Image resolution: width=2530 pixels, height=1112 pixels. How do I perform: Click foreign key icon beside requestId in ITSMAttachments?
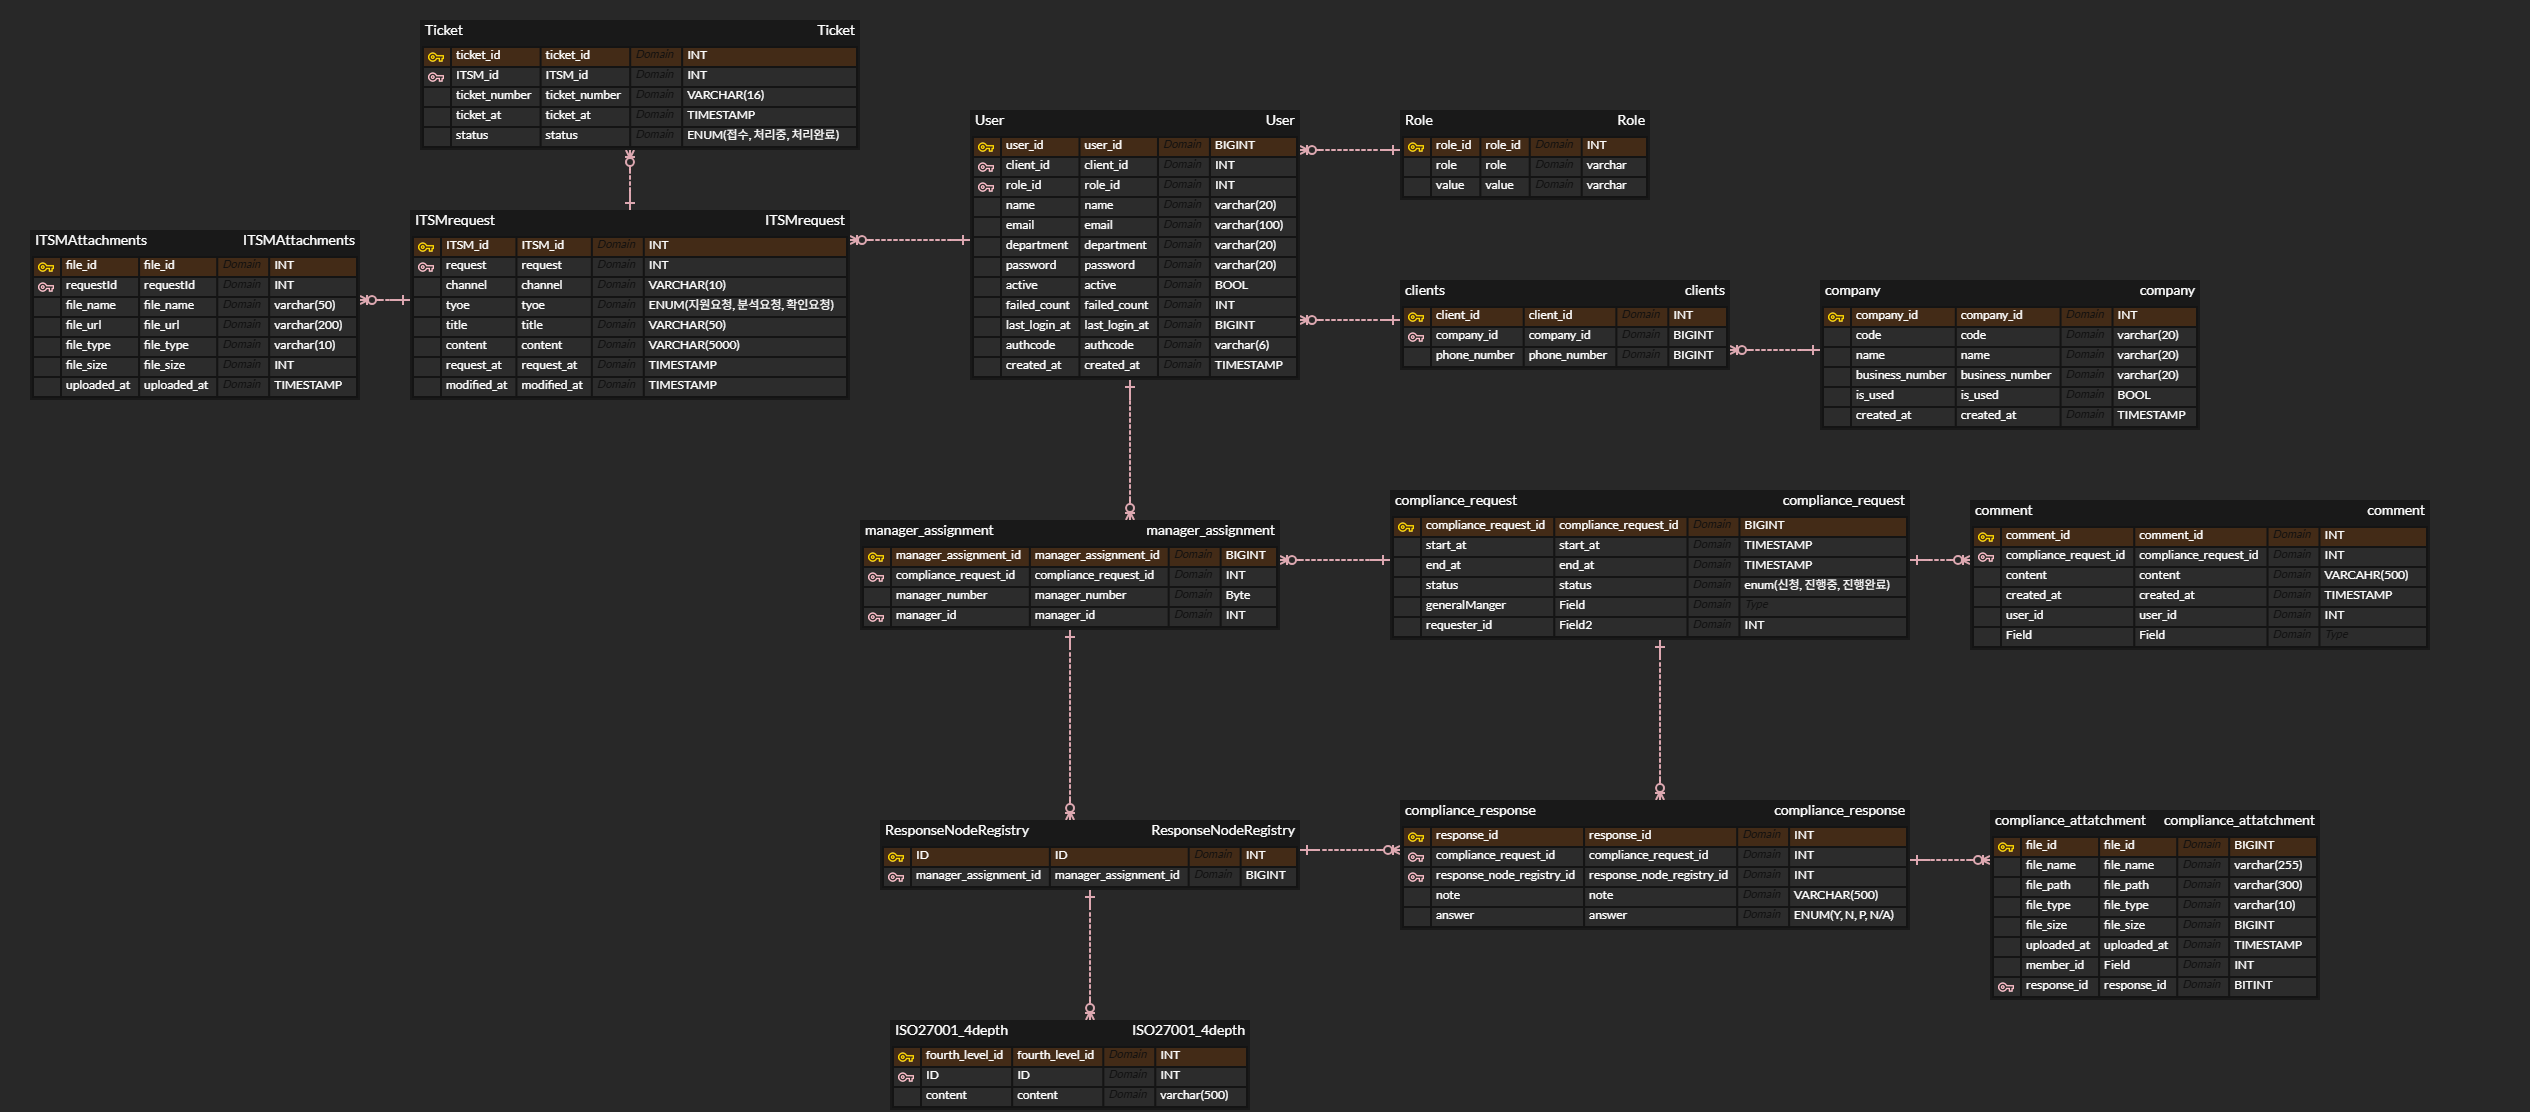[46, 287]
